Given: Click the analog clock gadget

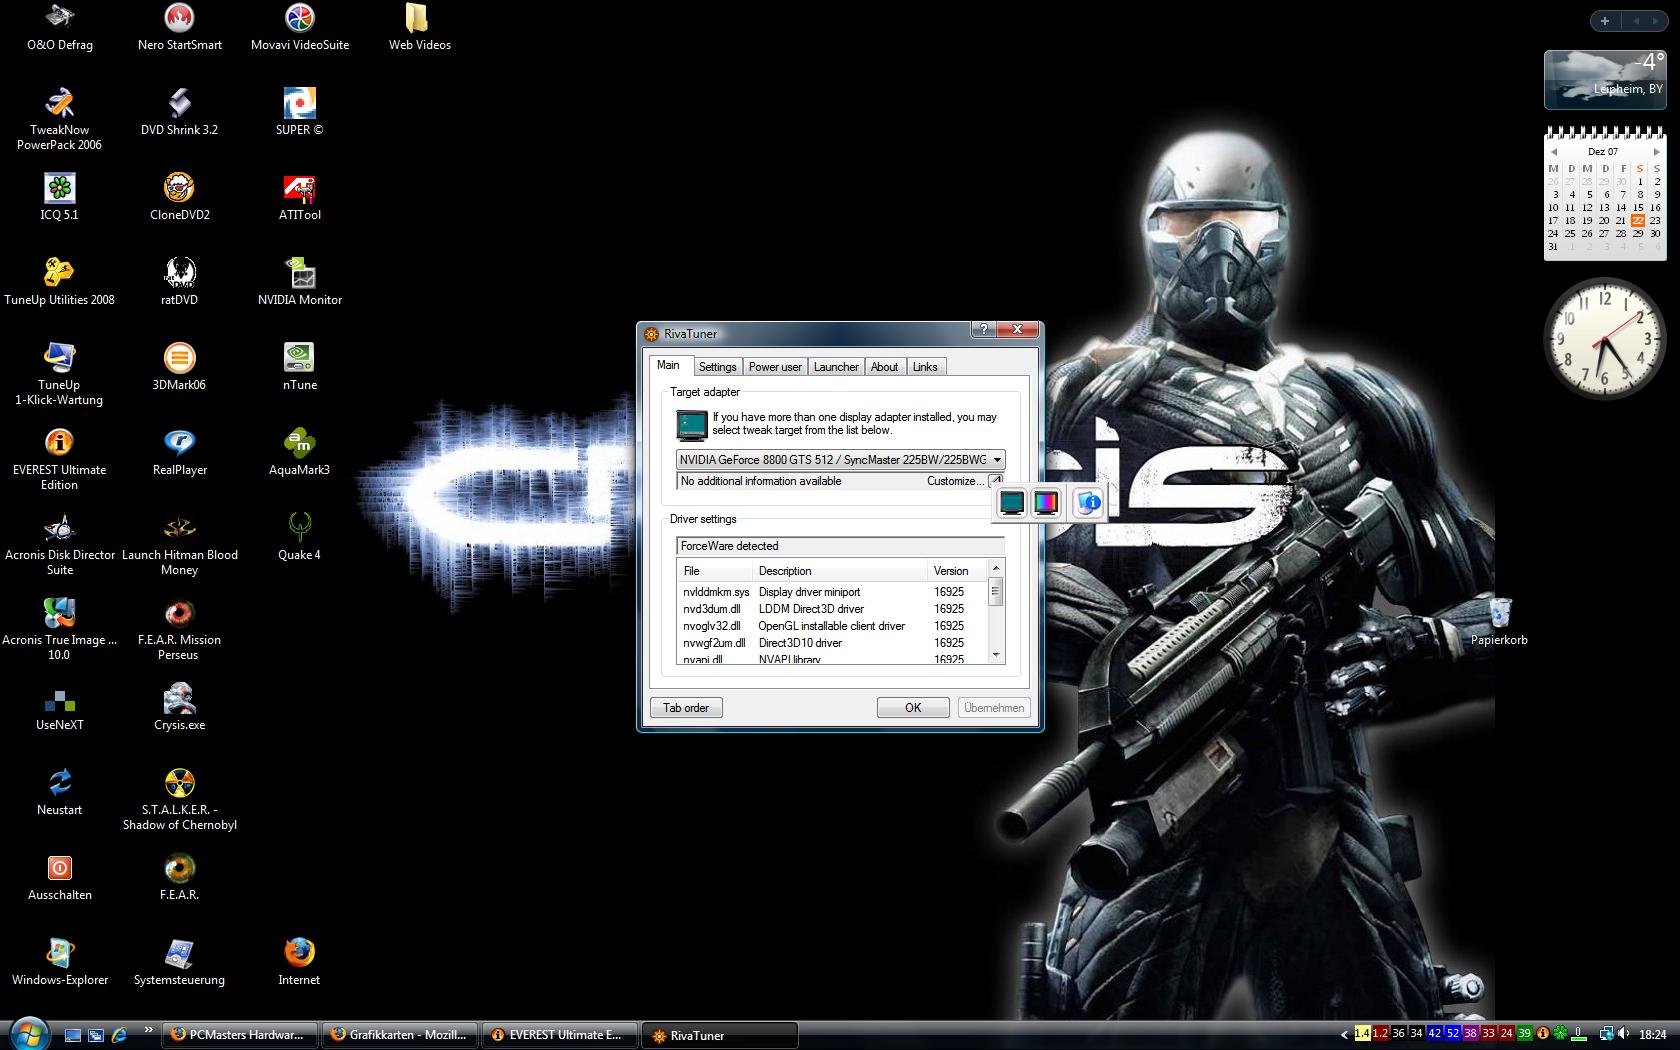Looking at the screenshot, I should (x=1604, y=340).
